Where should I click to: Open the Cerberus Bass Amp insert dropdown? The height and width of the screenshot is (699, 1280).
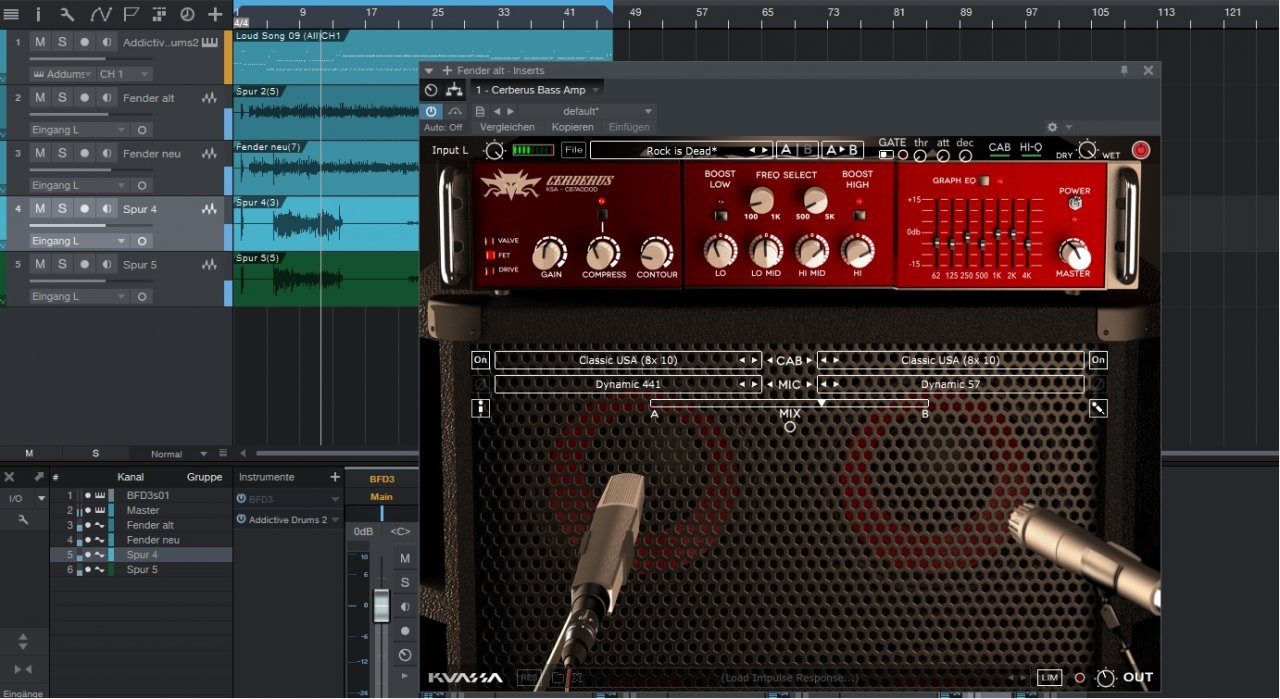coord(536,90)
